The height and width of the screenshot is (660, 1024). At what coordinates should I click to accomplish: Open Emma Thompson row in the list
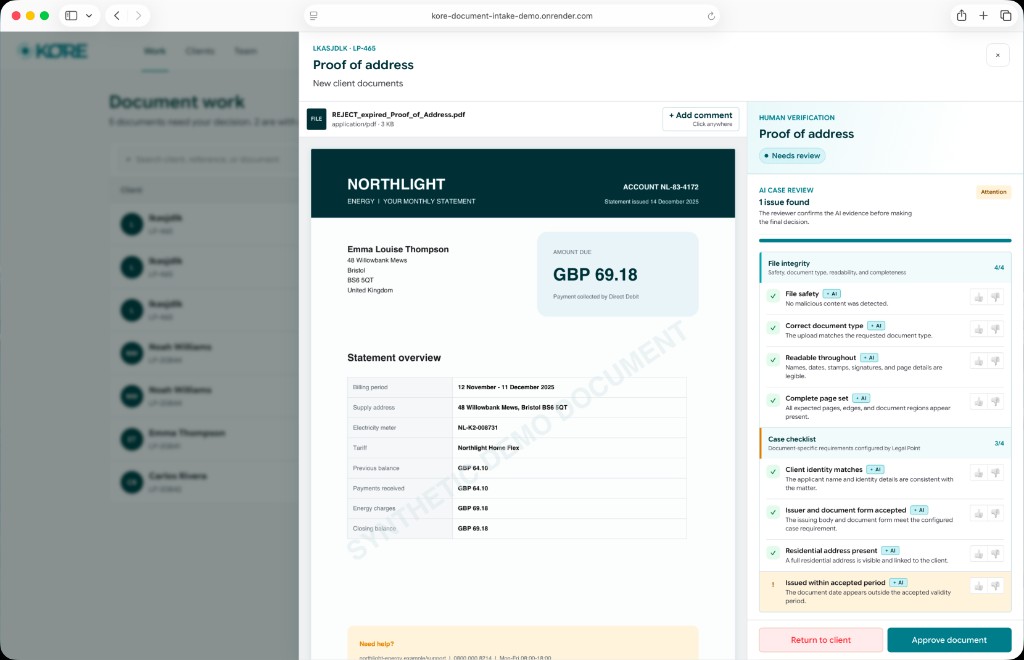(203, 439)
